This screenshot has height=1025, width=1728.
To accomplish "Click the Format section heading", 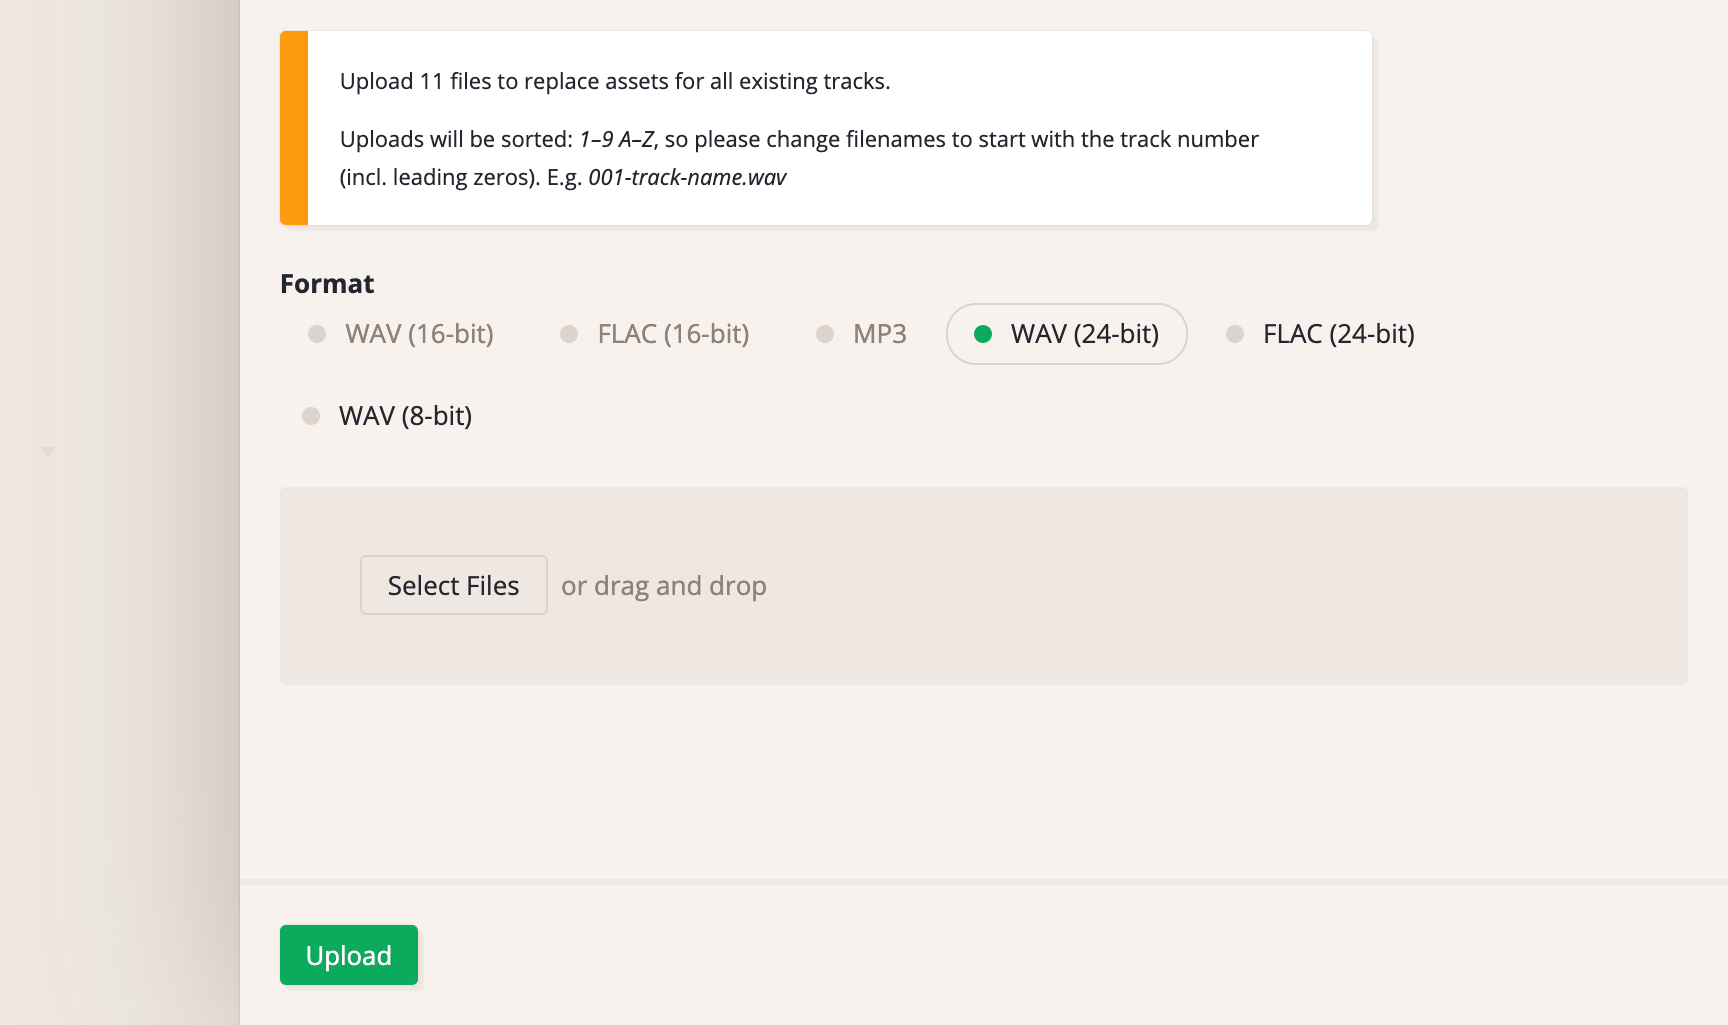I will tap(327, 284).
